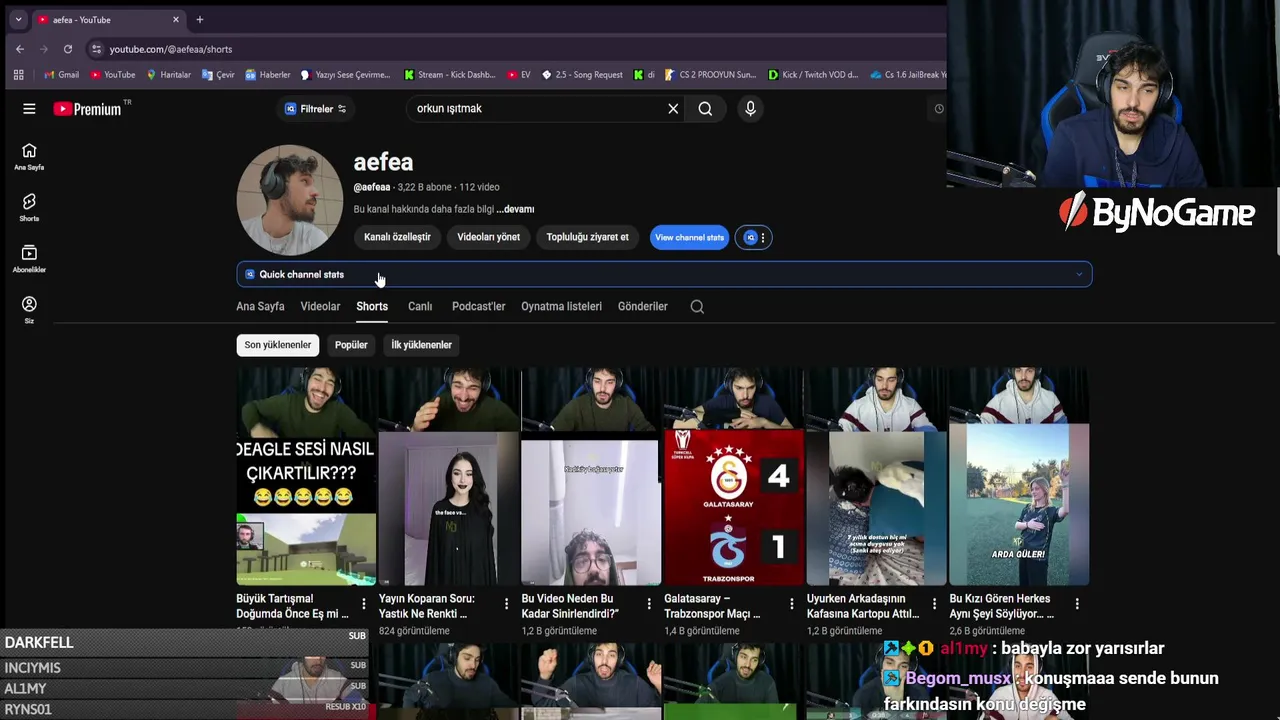1280x720 pixels.
Task: Click the YouTube Premium logo
Action: [x=88, y=109]
